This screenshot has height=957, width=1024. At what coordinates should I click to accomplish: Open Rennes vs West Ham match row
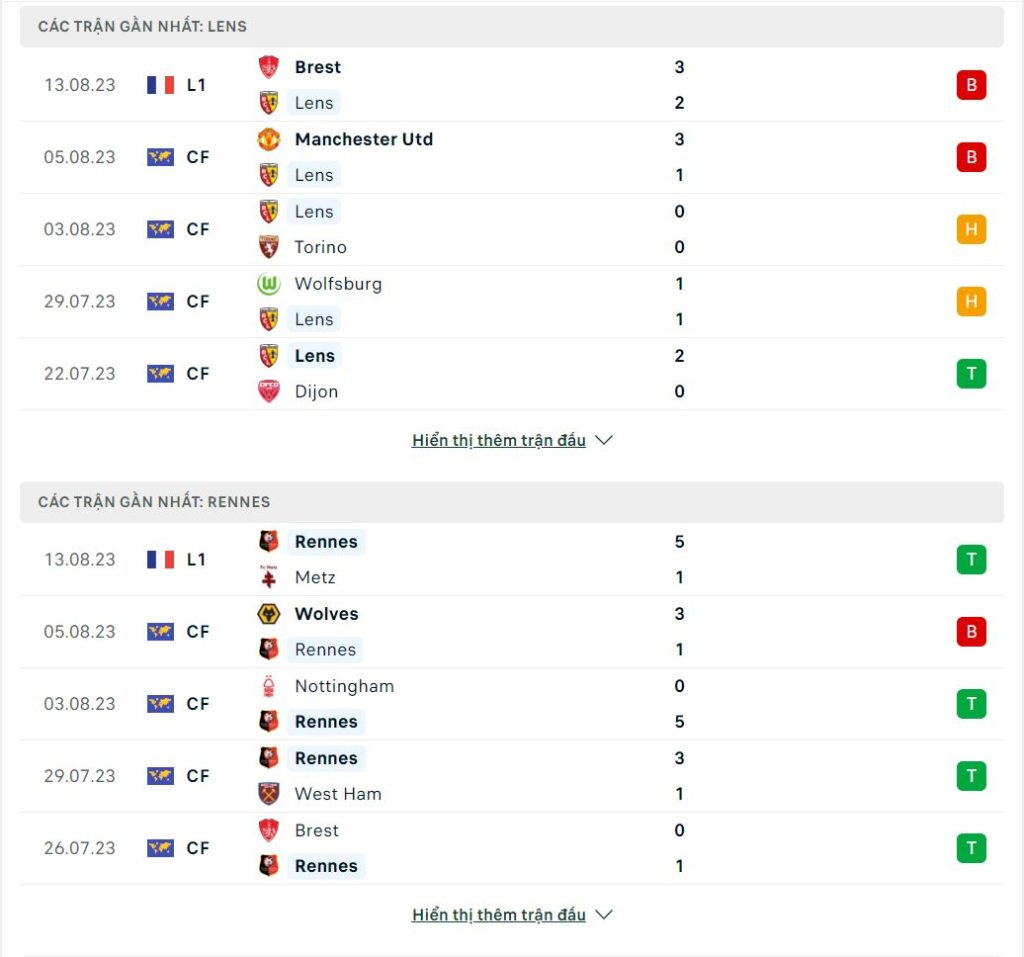512,776
